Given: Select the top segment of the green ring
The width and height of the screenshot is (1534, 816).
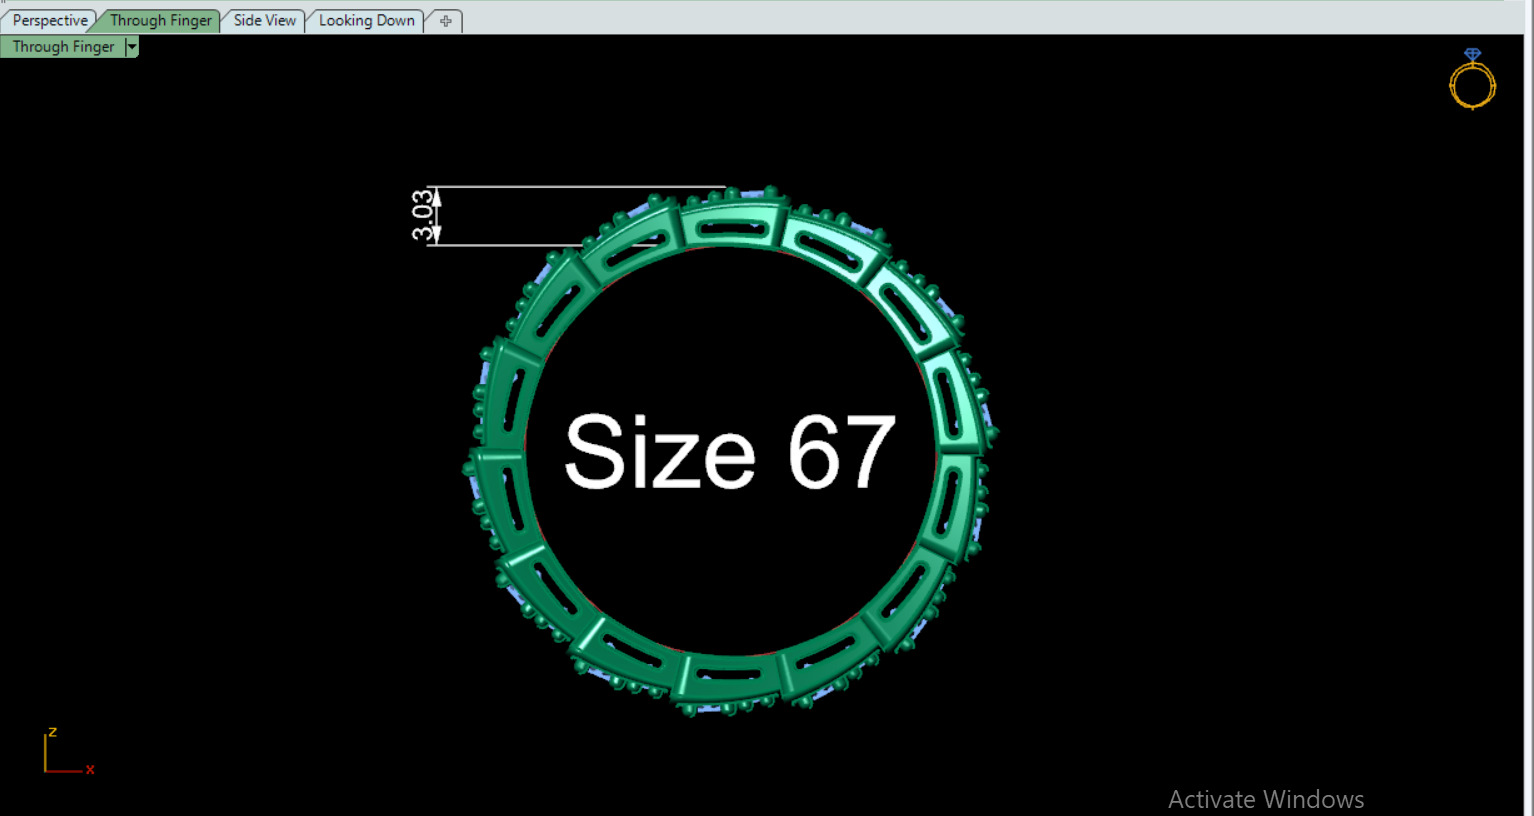Looking at the screenshot, I should click(731, 226).
